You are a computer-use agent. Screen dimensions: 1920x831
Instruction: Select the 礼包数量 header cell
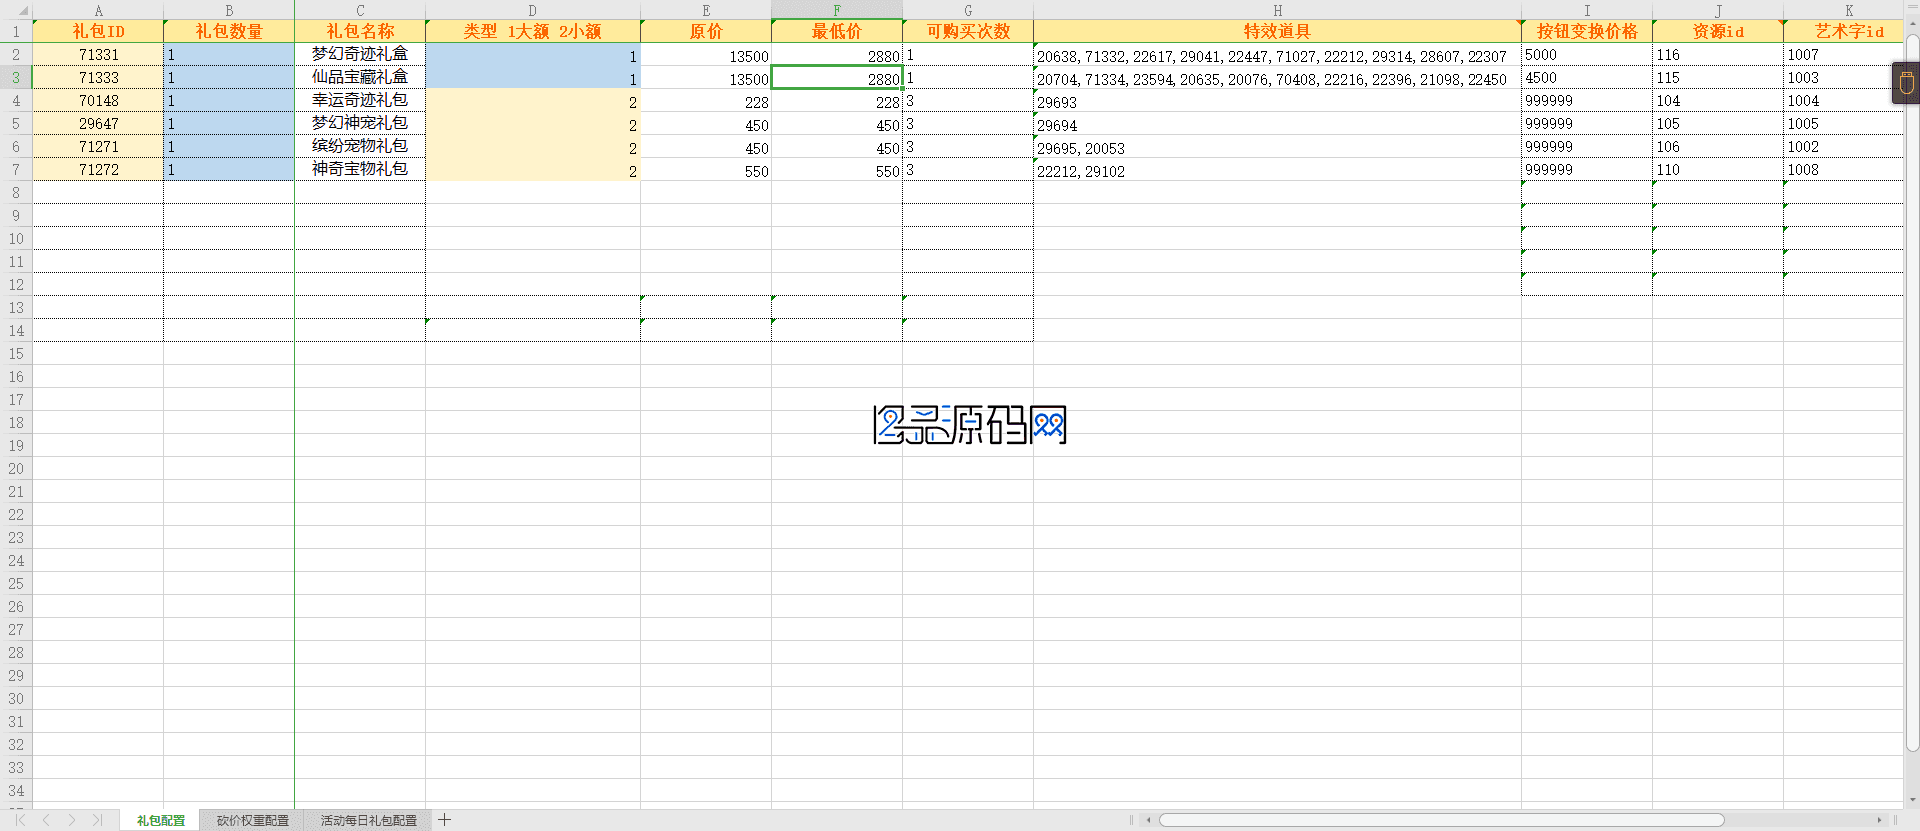[229, 31]
